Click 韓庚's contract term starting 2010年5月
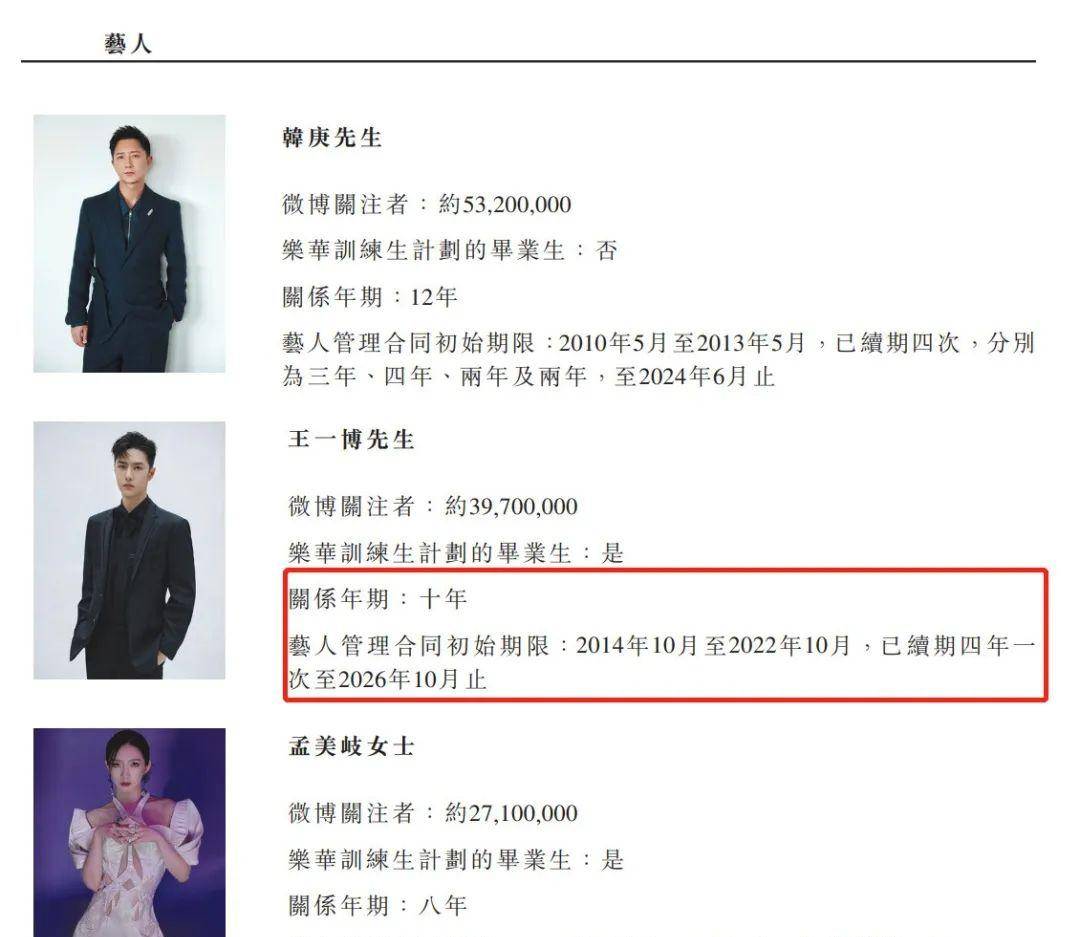 [x=682, y=343]
